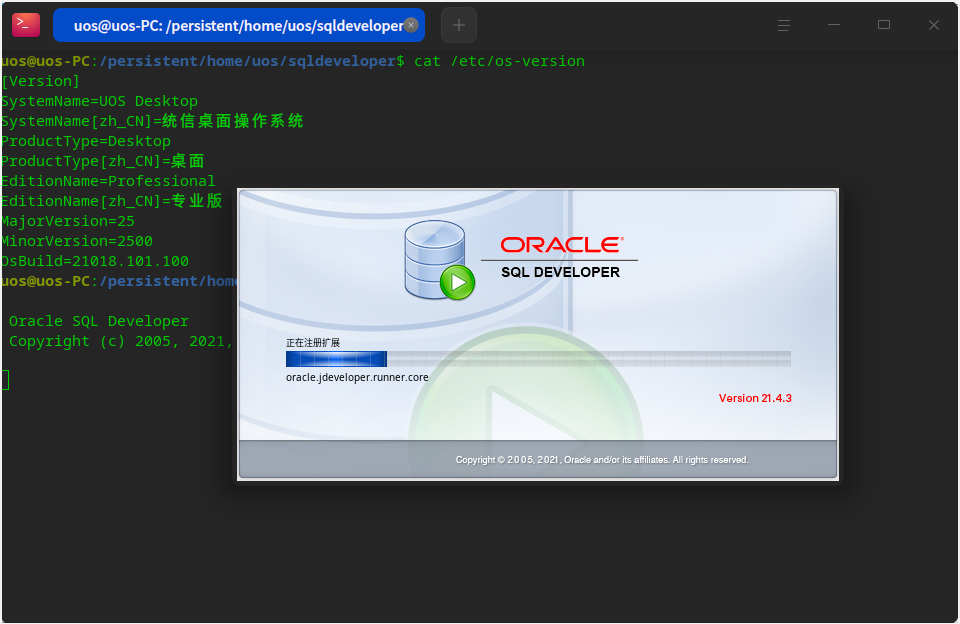
Task: Open the terminal hamburger menu
Action: 784,25
